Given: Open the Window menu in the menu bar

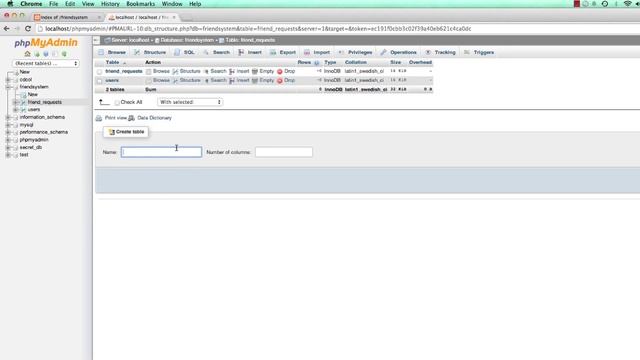Looking at the screenshot, I should click(172, 4).
